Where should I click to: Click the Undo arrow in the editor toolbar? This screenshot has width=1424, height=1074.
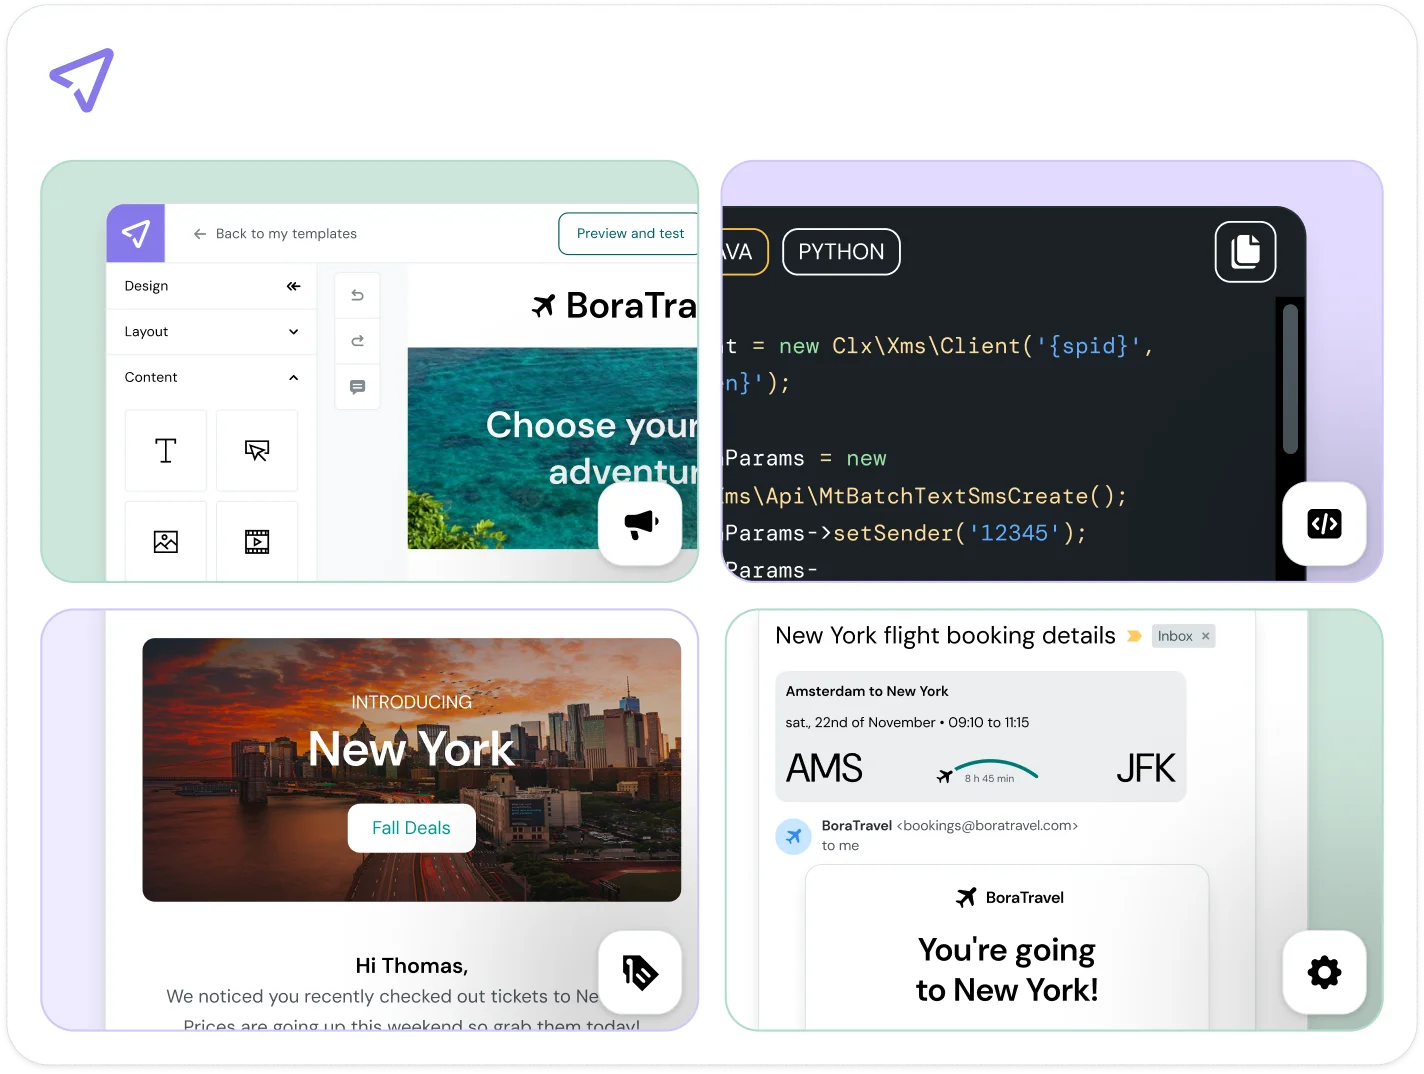pos(357,294)
